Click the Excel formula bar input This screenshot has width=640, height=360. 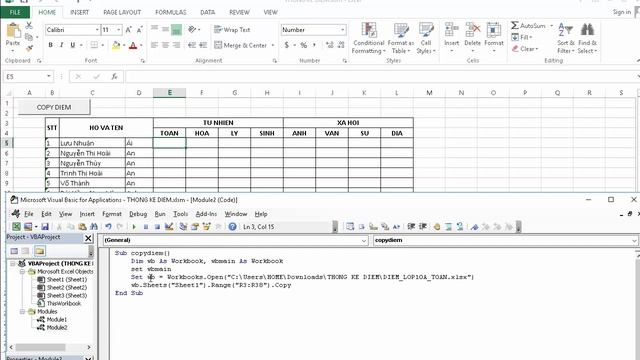(x=380, y=76)
